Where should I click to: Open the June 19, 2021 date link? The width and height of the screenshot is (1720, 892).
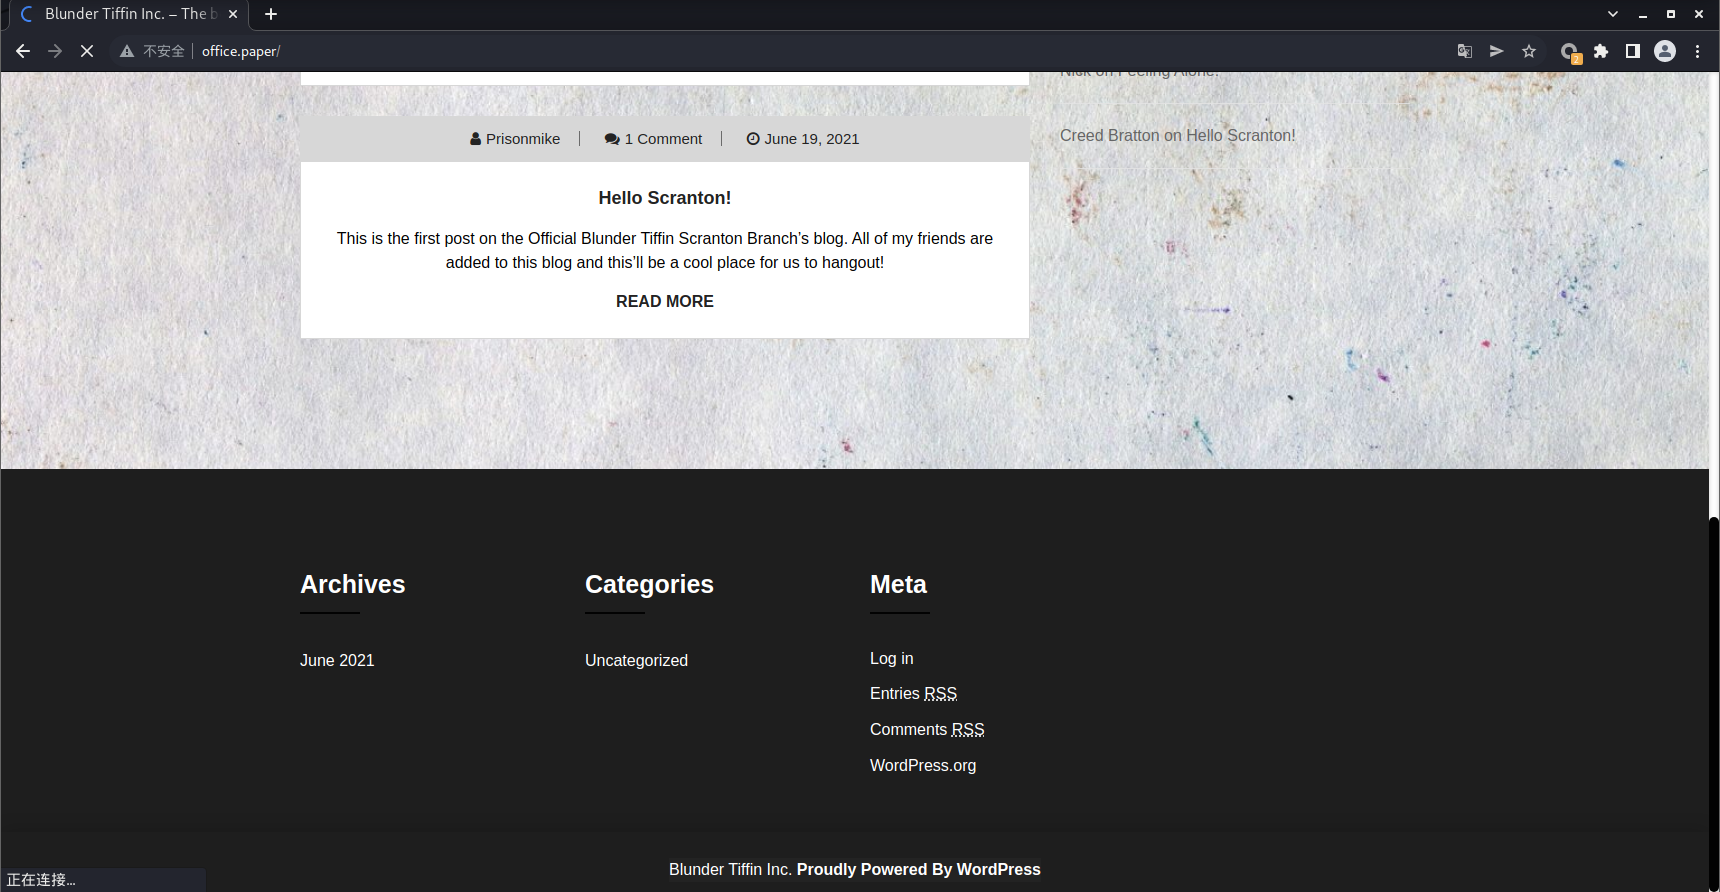[803, 139]
